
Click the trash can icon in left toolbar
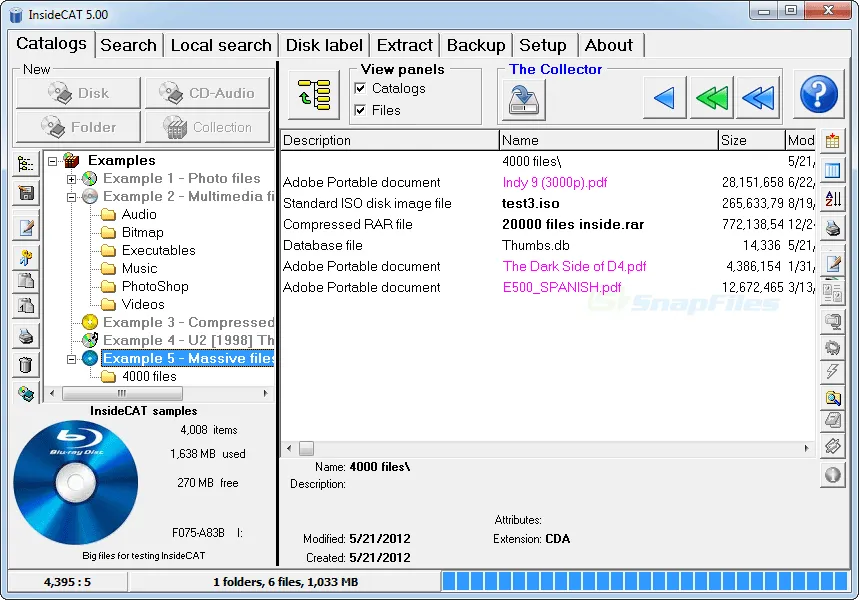click(27, 365)
